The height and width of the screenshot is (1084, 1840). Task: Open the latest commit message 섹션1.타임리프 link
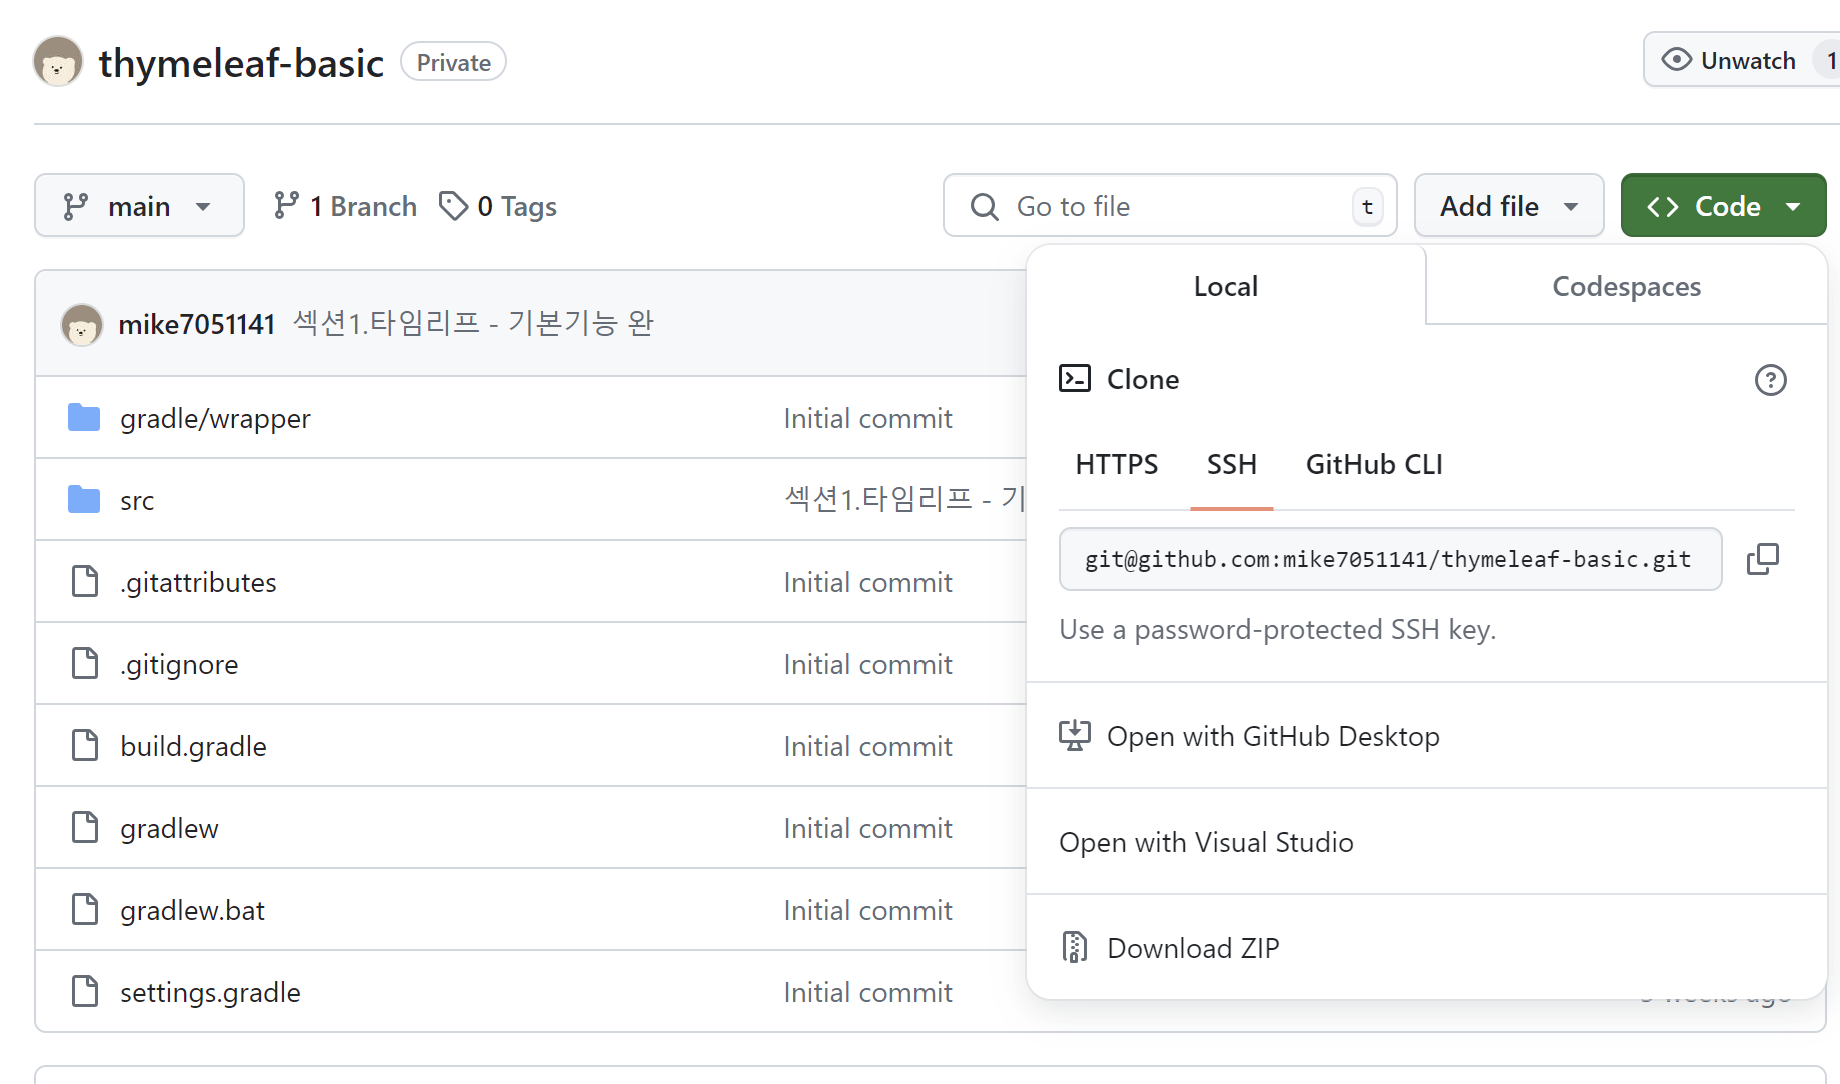click(473, 323)
